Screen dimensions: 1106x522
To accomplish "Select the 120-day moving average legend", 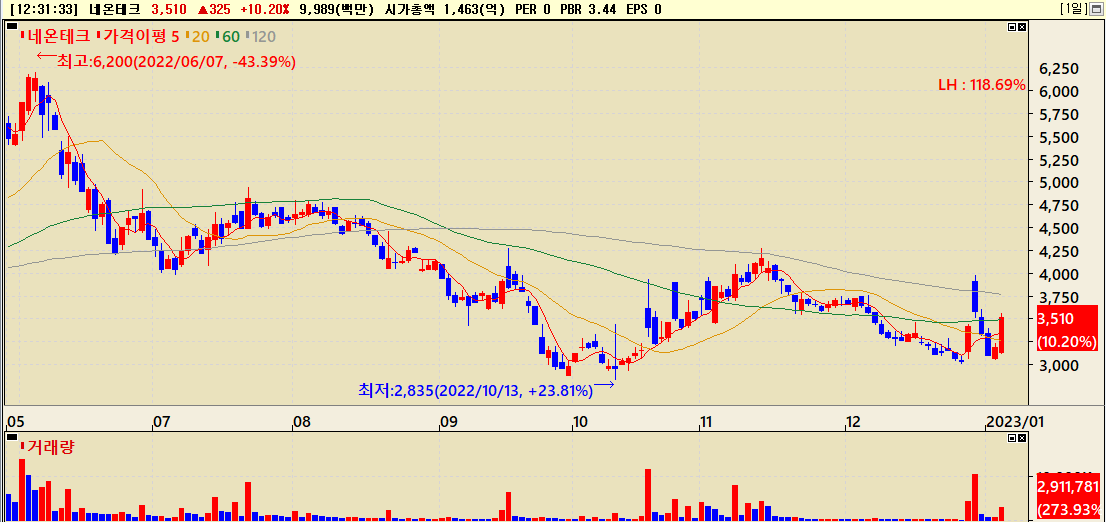I will tap(260, 35).
